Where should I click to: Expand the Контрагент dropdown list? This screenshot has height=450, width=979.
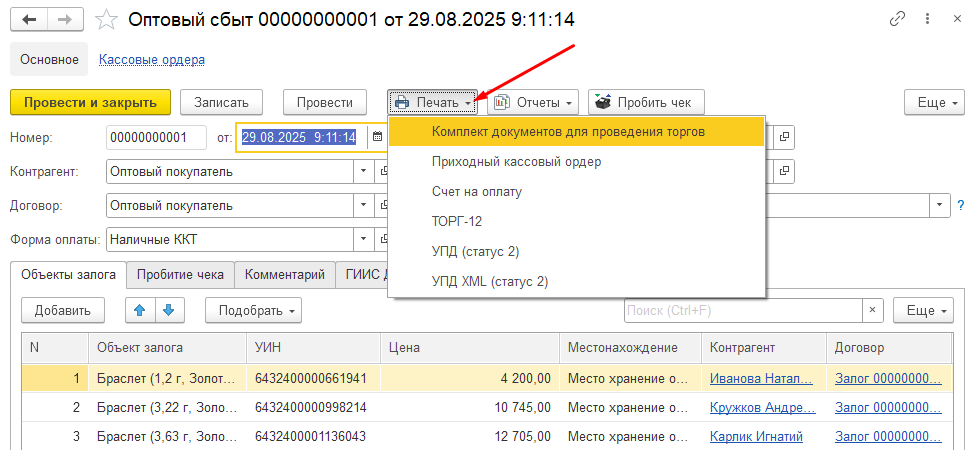(362, 171)
